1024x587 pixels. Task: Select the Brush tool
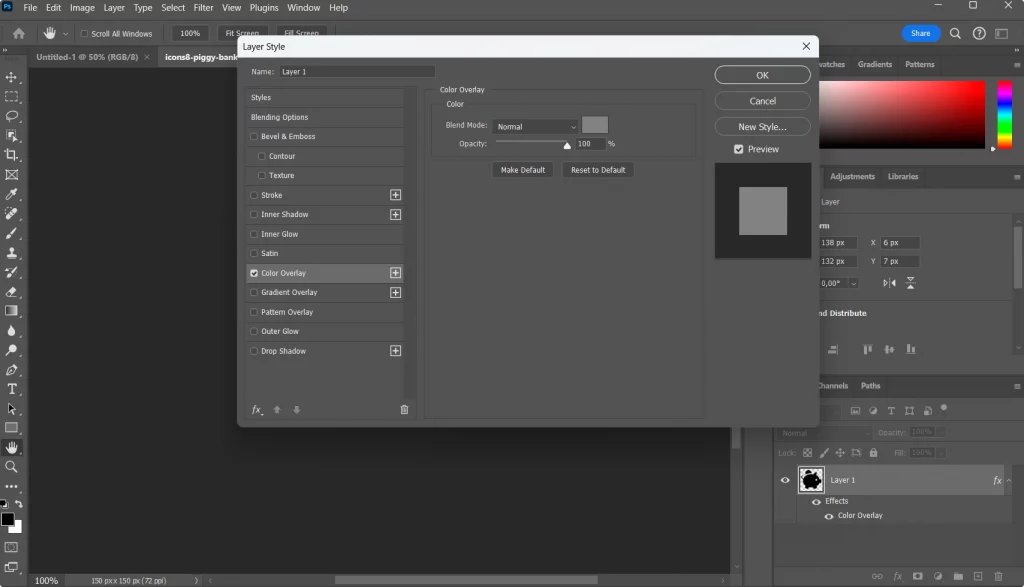(x=12, y=233)
